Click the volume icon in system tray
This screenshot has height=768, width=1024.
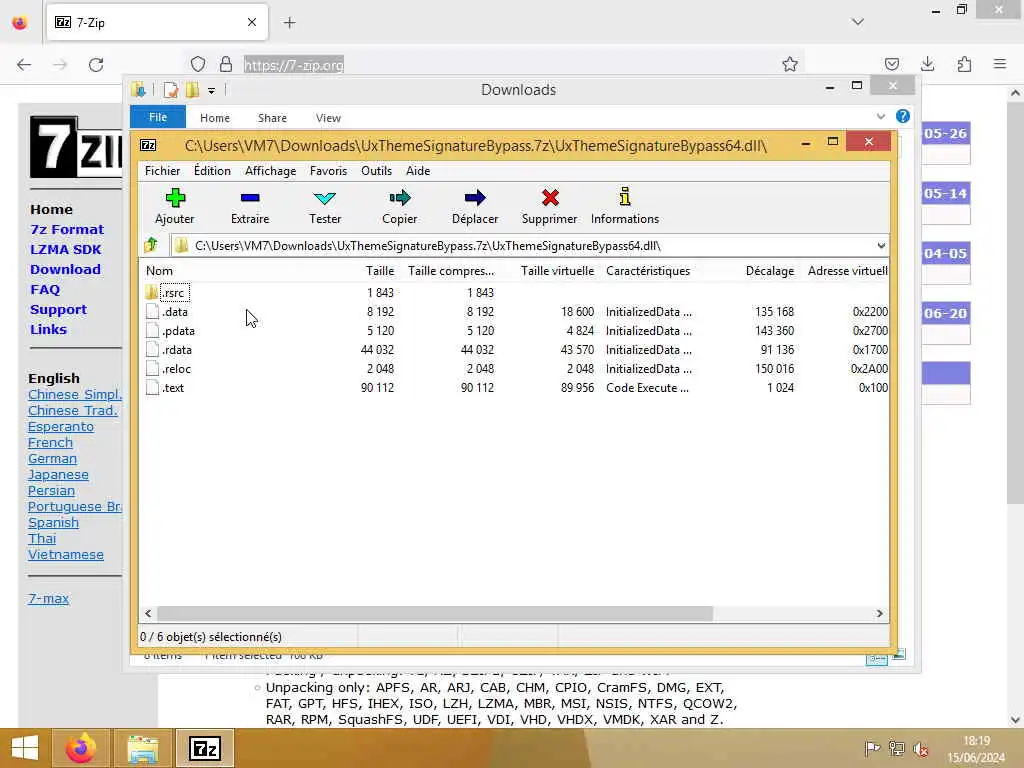(921, 748)
